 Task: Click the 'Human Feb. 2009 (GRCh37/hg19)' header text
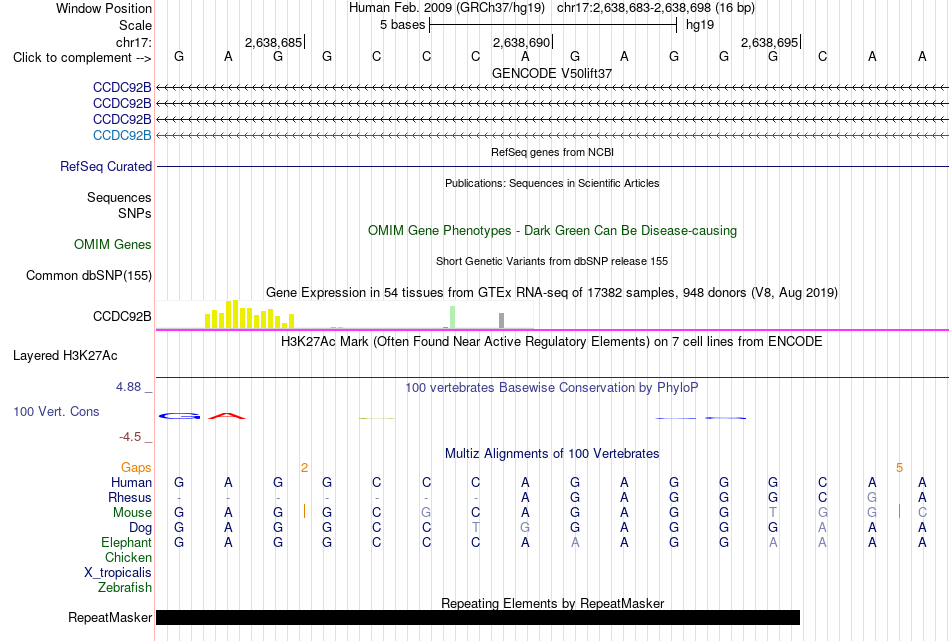pos(447,8)
